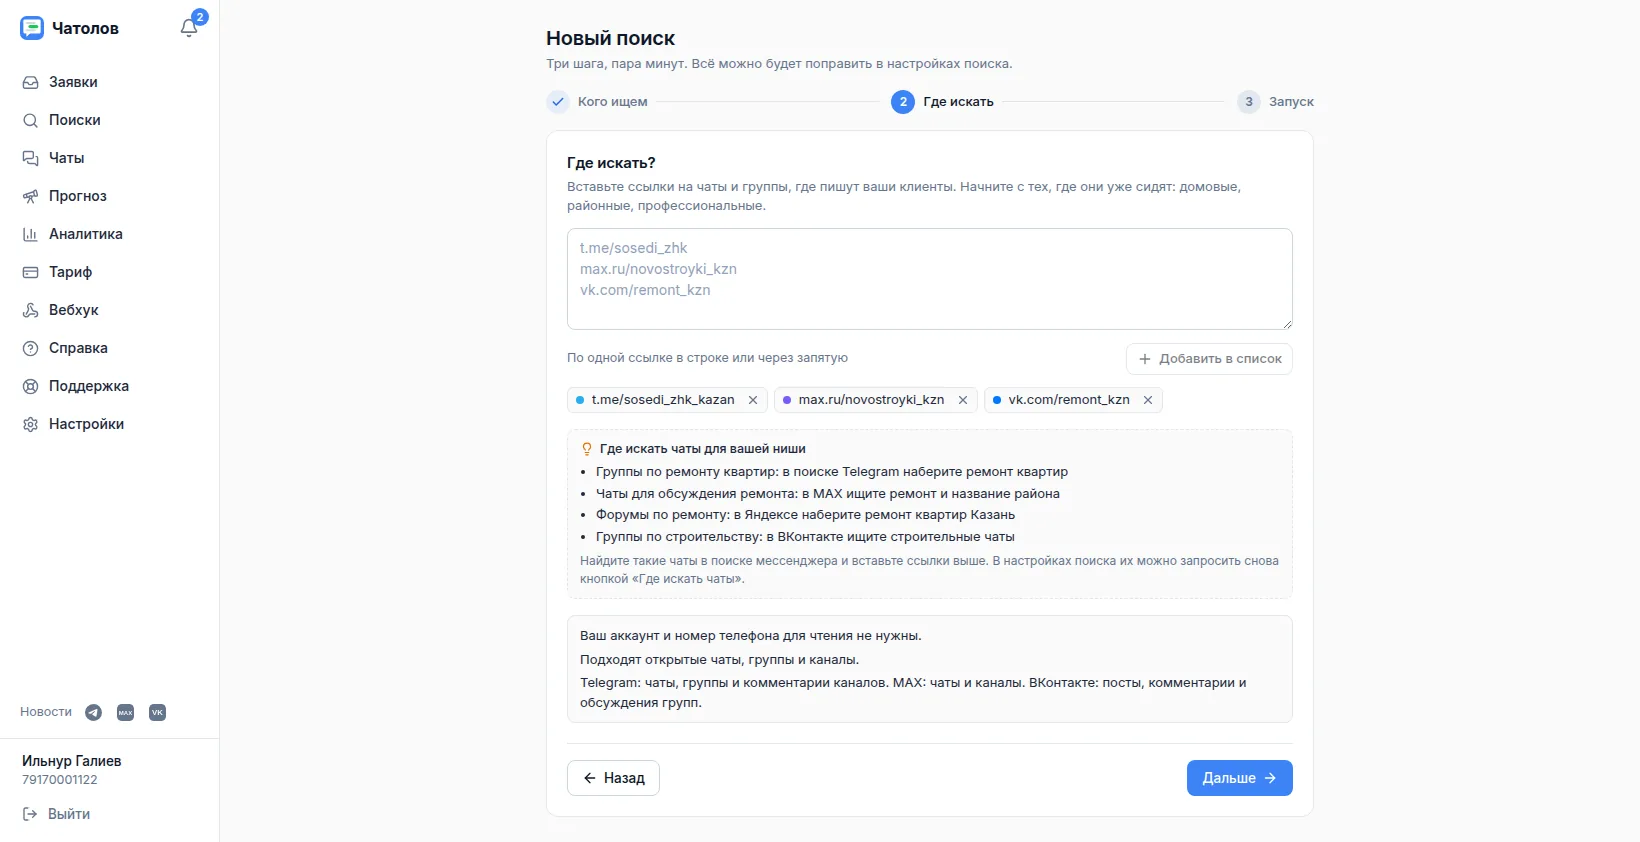The height and width of the screenshot is (842, 1640).
Task: Click the vk.com/remont_kzn chip text
Action: point(1069,400)
